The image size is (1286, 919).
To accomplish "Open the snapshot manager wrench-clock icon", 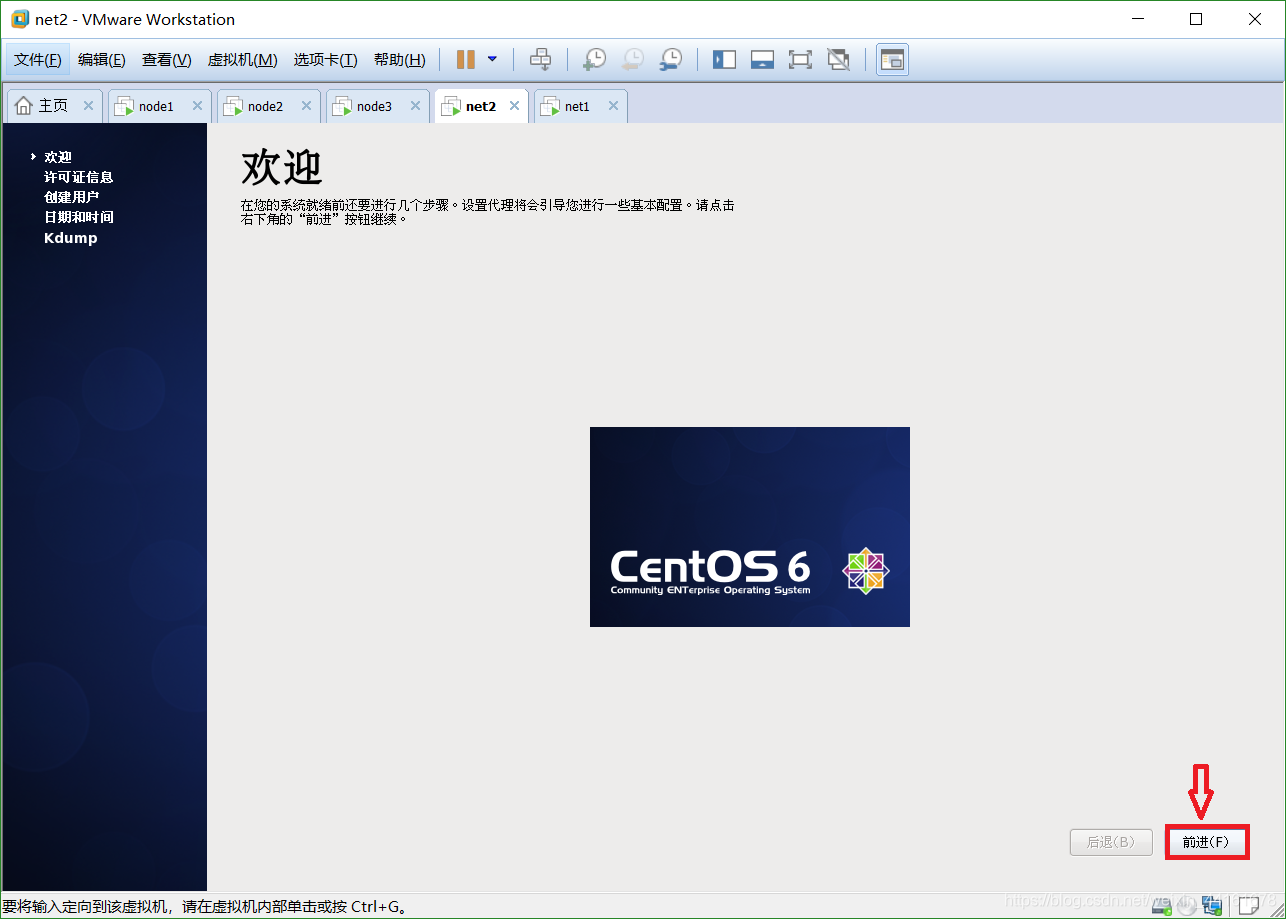I will 671,60.
